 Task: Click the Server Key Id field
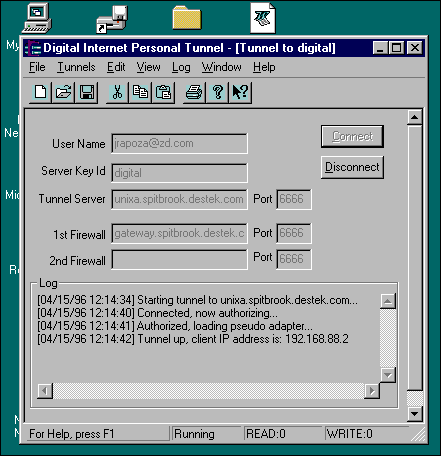pyautogui.click(x=179, y=173)
